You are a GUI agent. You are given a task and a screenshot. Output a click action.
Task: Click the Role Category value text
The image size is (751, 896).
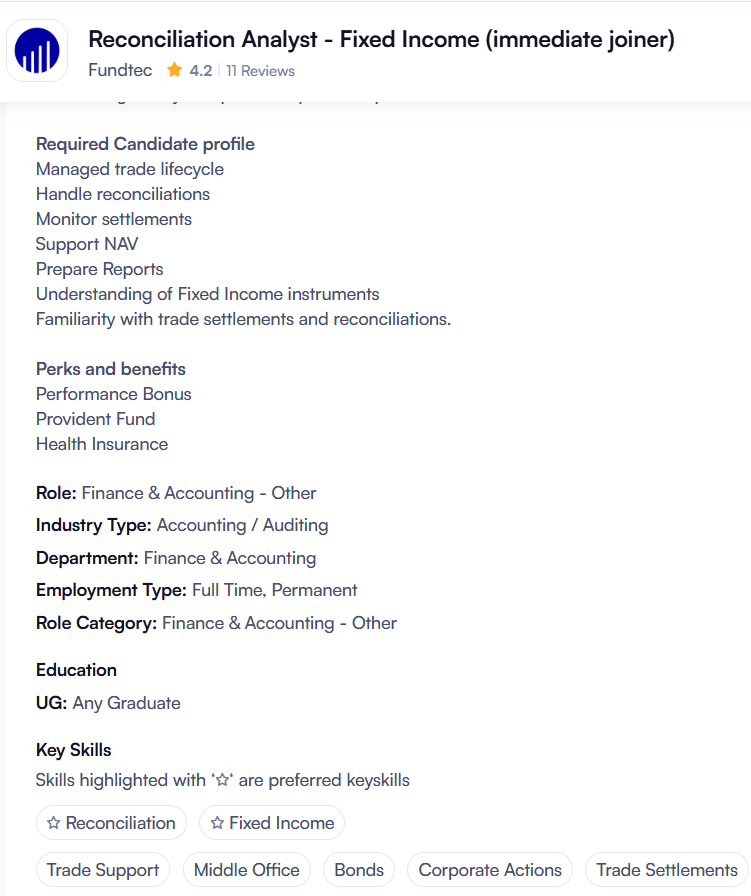[x=279, y=623]
